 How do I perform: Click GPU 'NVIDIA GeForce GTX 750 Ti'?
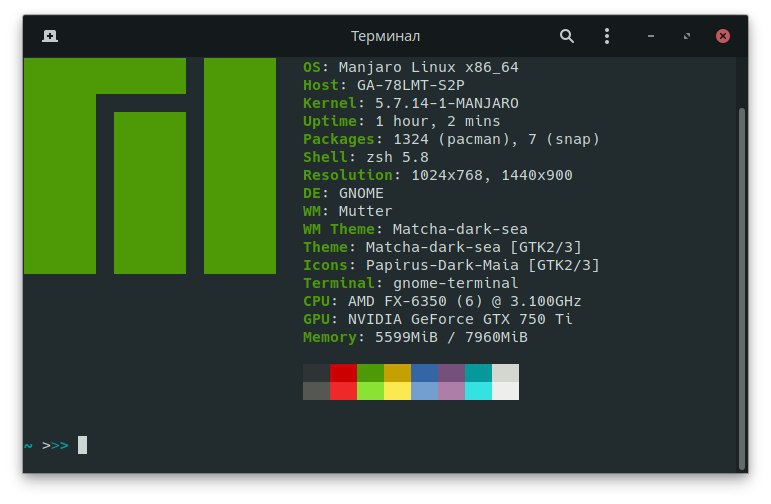[x=460, y=319]
